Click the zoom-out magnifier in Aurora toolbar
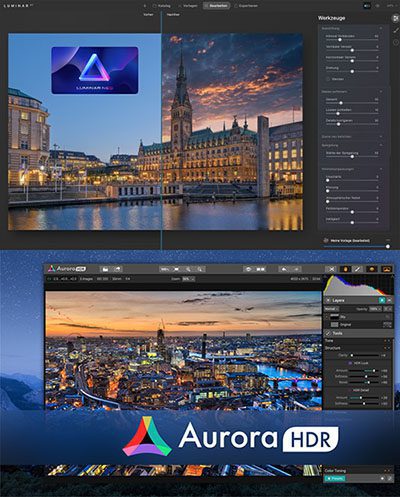Image resolution: width=400 pixels, height=497 pixels. (188, 269)
